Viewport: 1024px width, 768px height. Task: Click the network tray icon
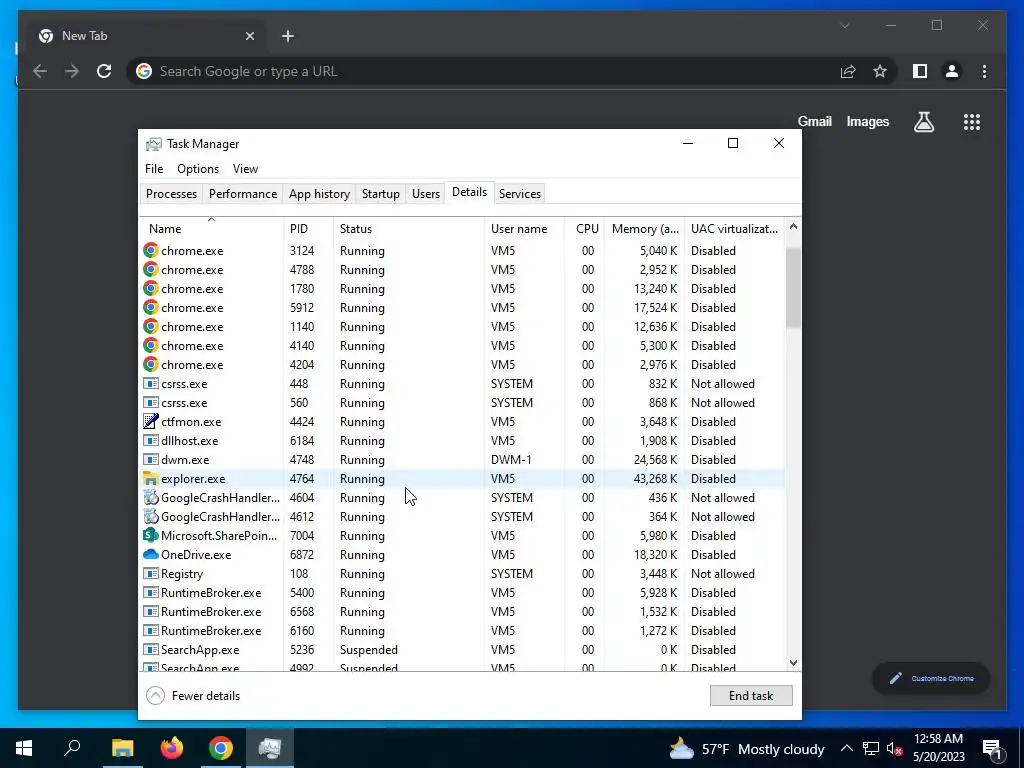point(871,748)
